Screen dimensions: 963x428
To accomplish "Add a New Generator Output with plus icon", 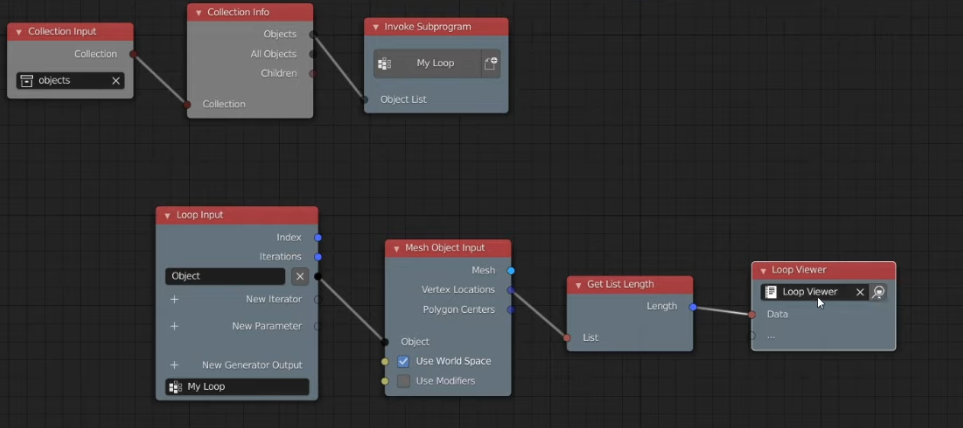I will (x=174, y=365).
